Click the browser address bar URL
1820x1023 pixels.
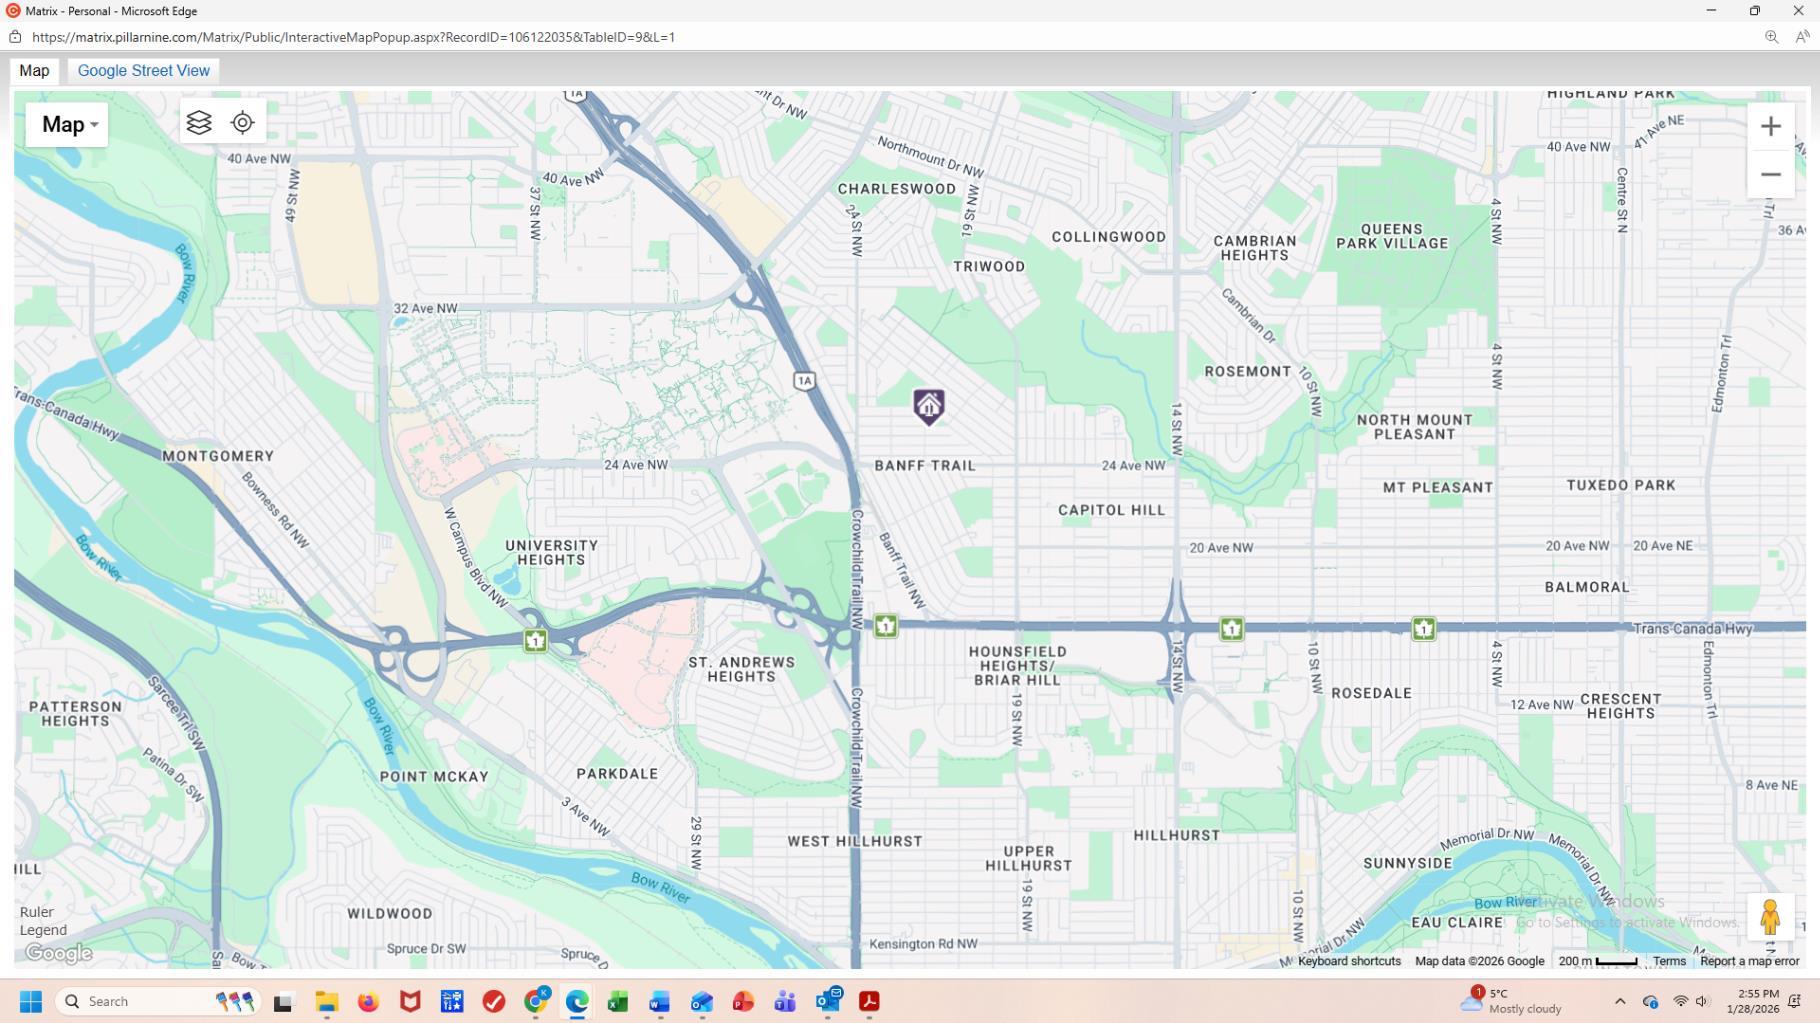pyautogui.click(x=353, y=37)
